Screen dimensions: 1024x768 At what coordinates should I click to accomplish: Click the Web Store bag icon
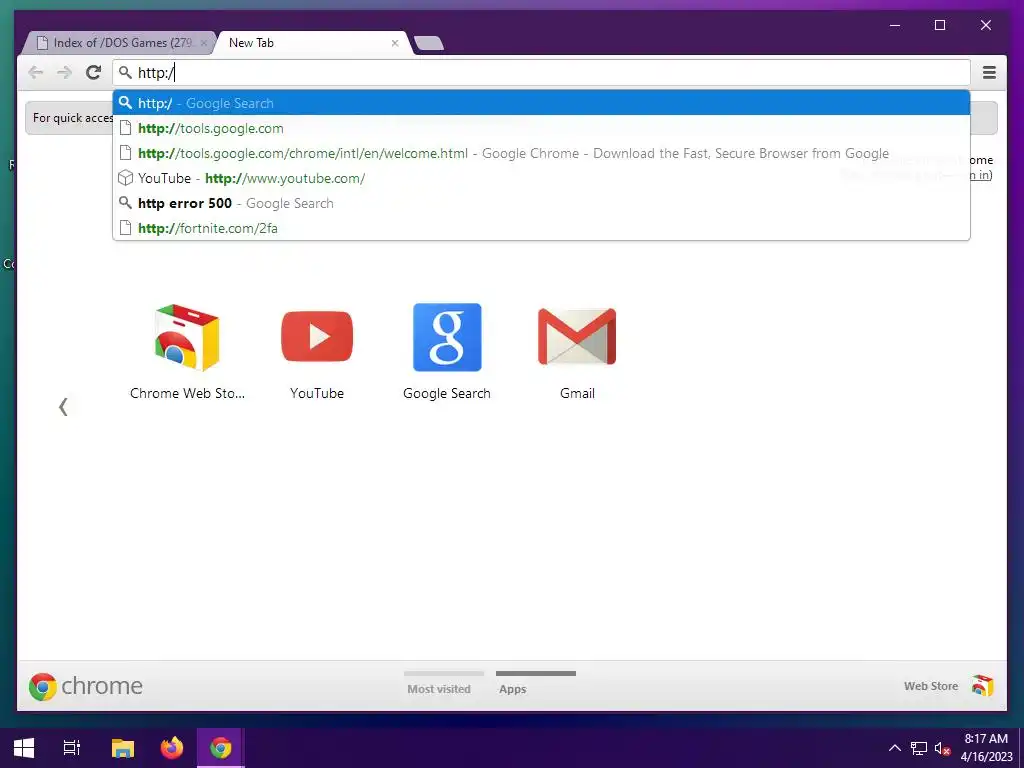coord(982,686)
